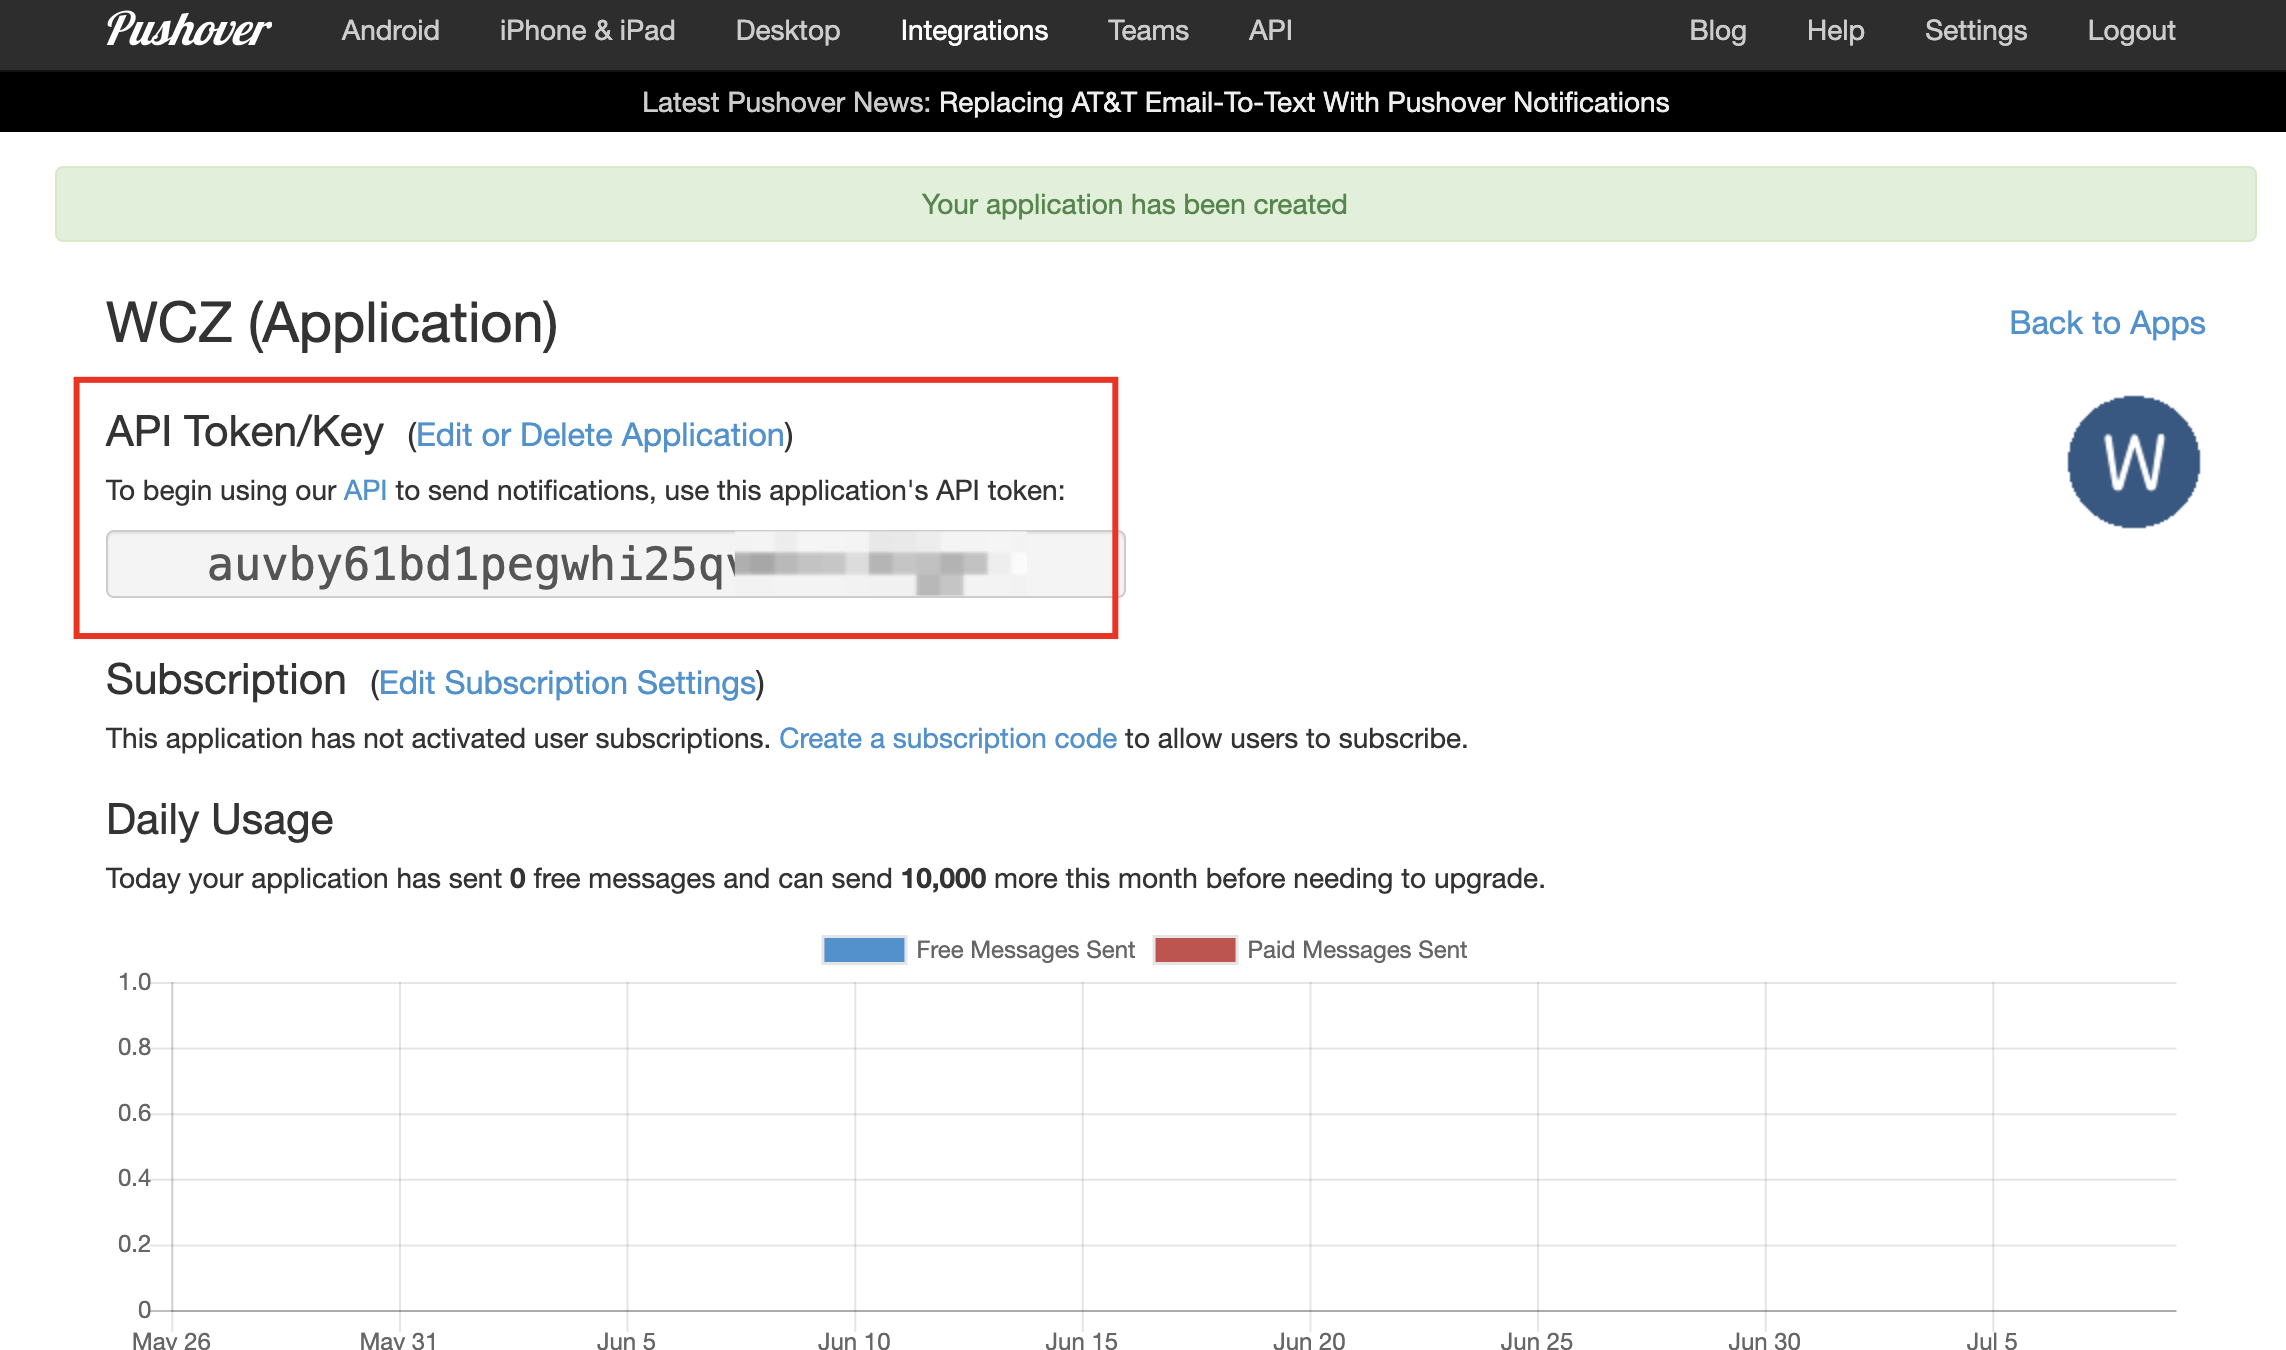Toggle Paid Messages Sent legend swatch
Viewport: 2286px width, 1350px height.
click(x=1195, y=949)
